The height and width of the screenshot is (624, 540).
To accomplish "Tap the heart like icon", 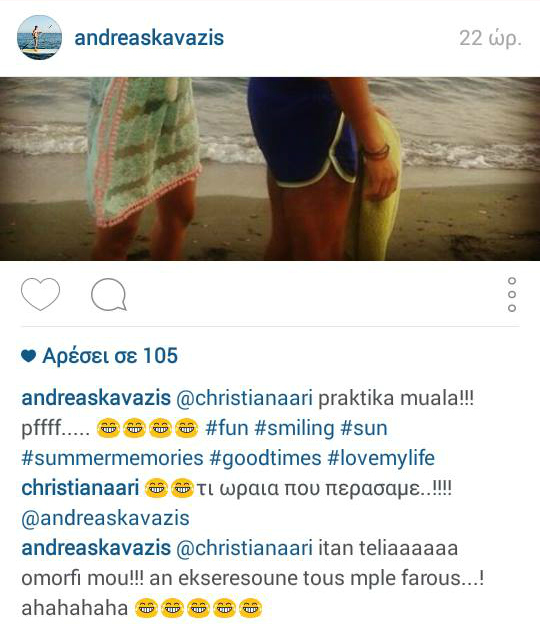I will coord(40,294).
